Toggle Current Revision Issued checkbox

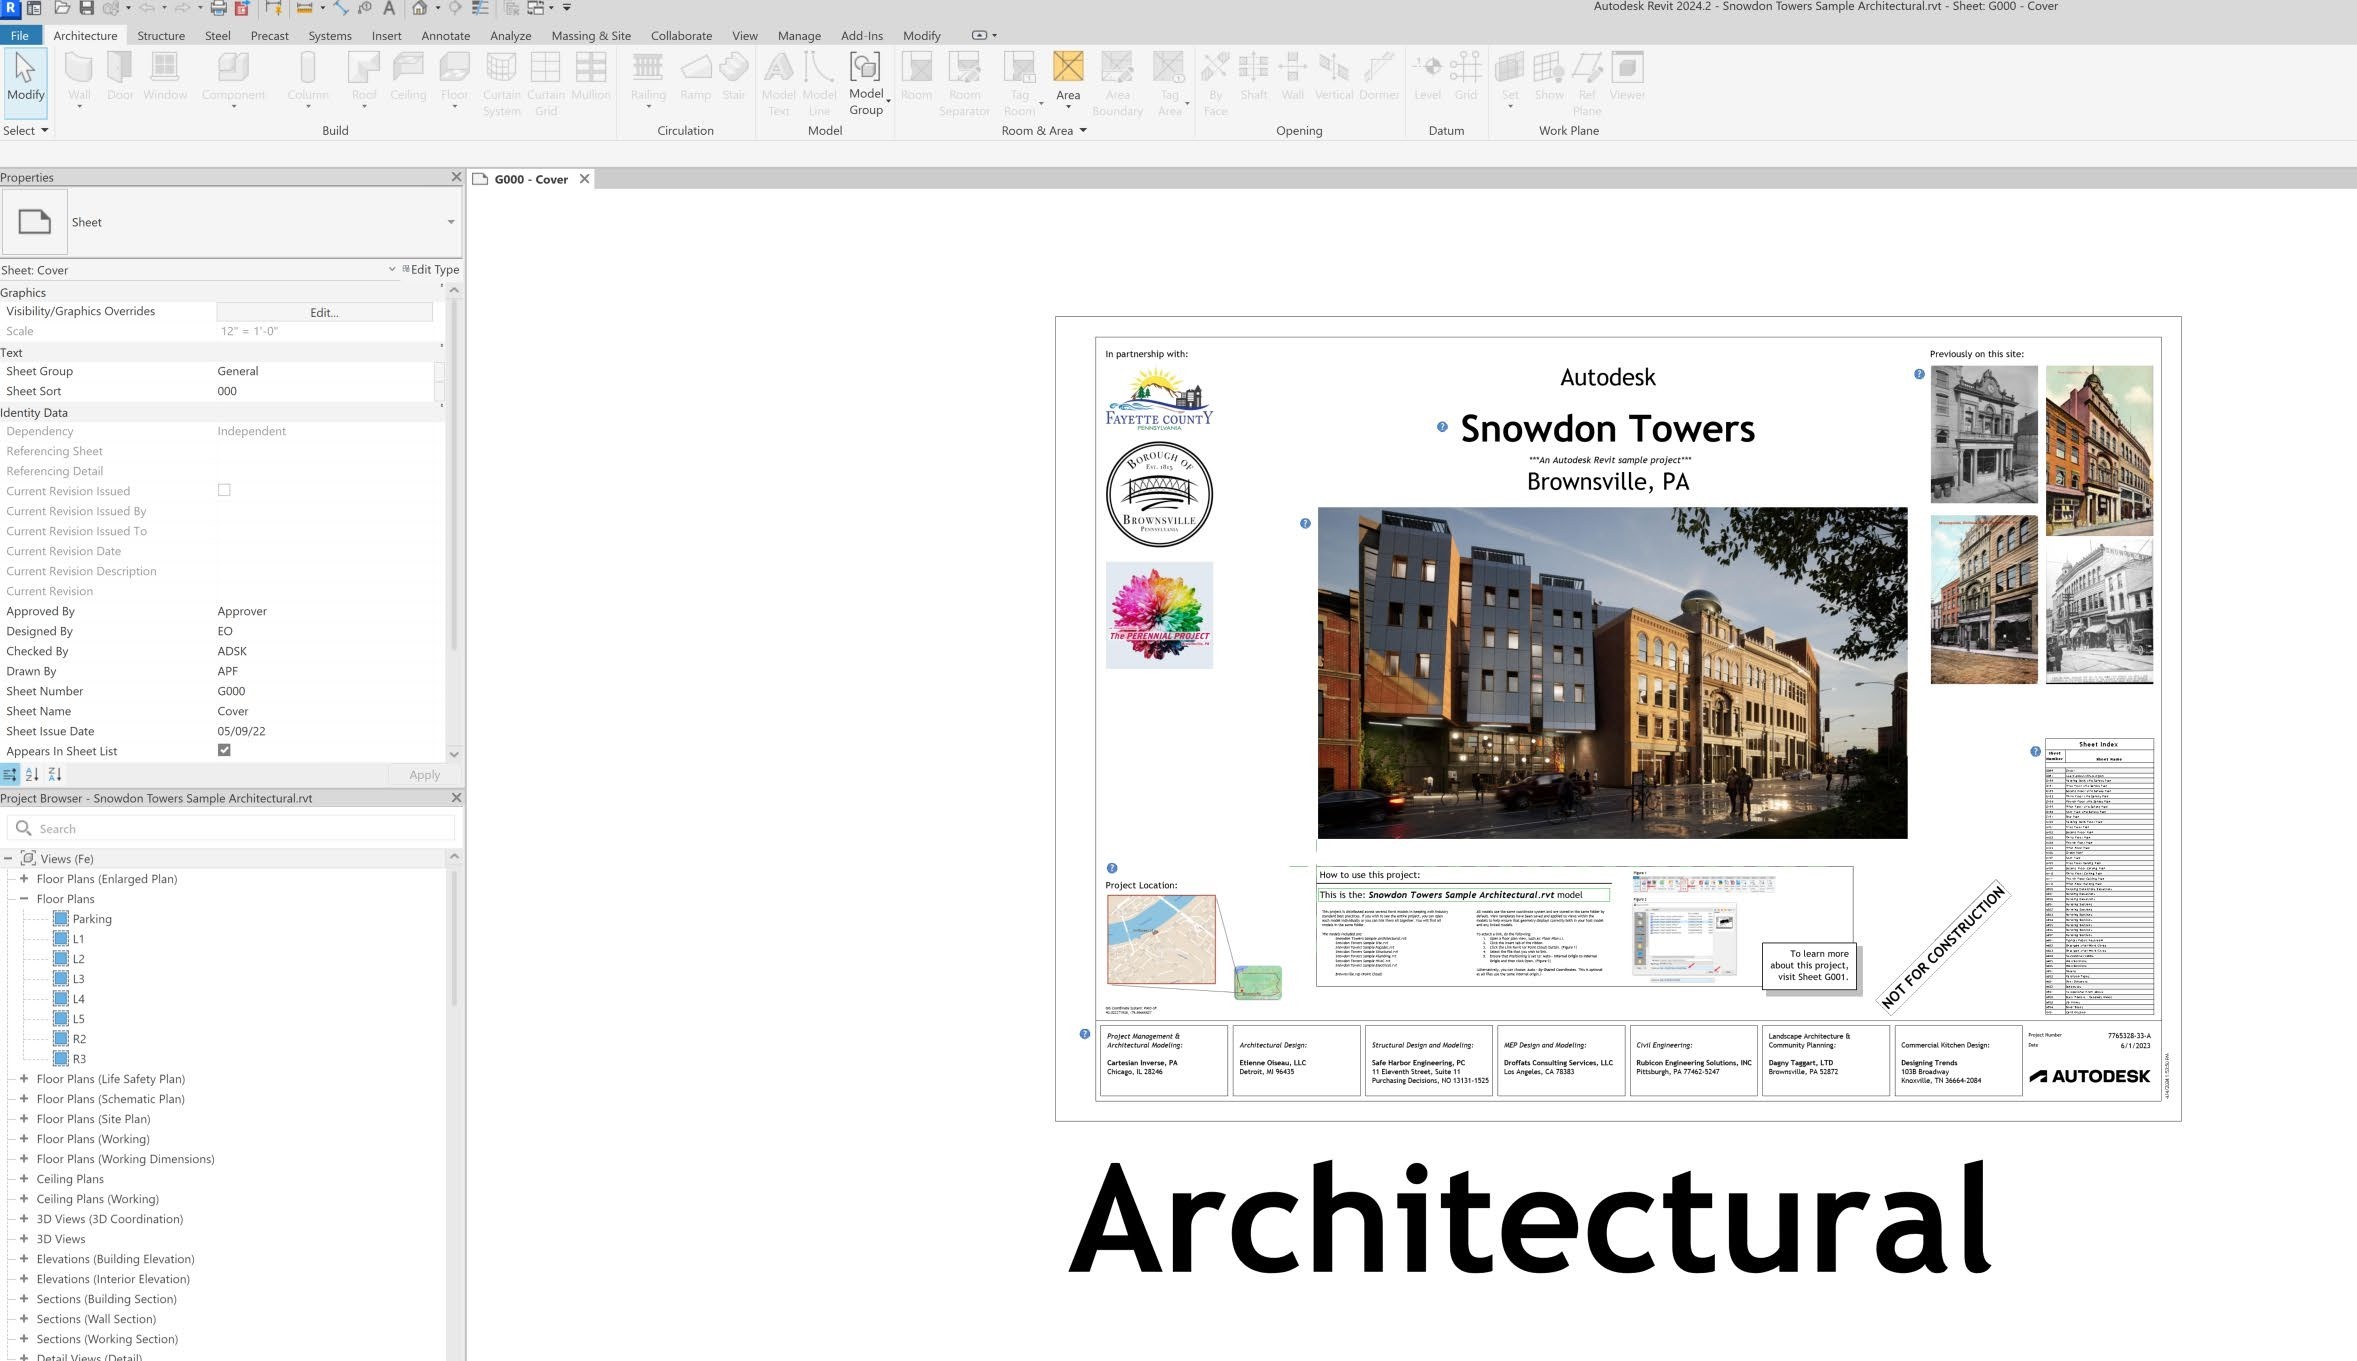pyautogui.click(x=224, y=490)
